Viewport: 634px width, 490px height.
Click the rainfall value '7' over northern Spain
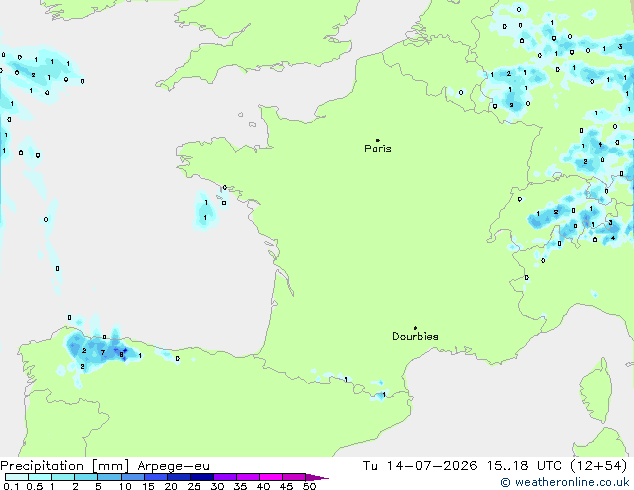point(103,353)
